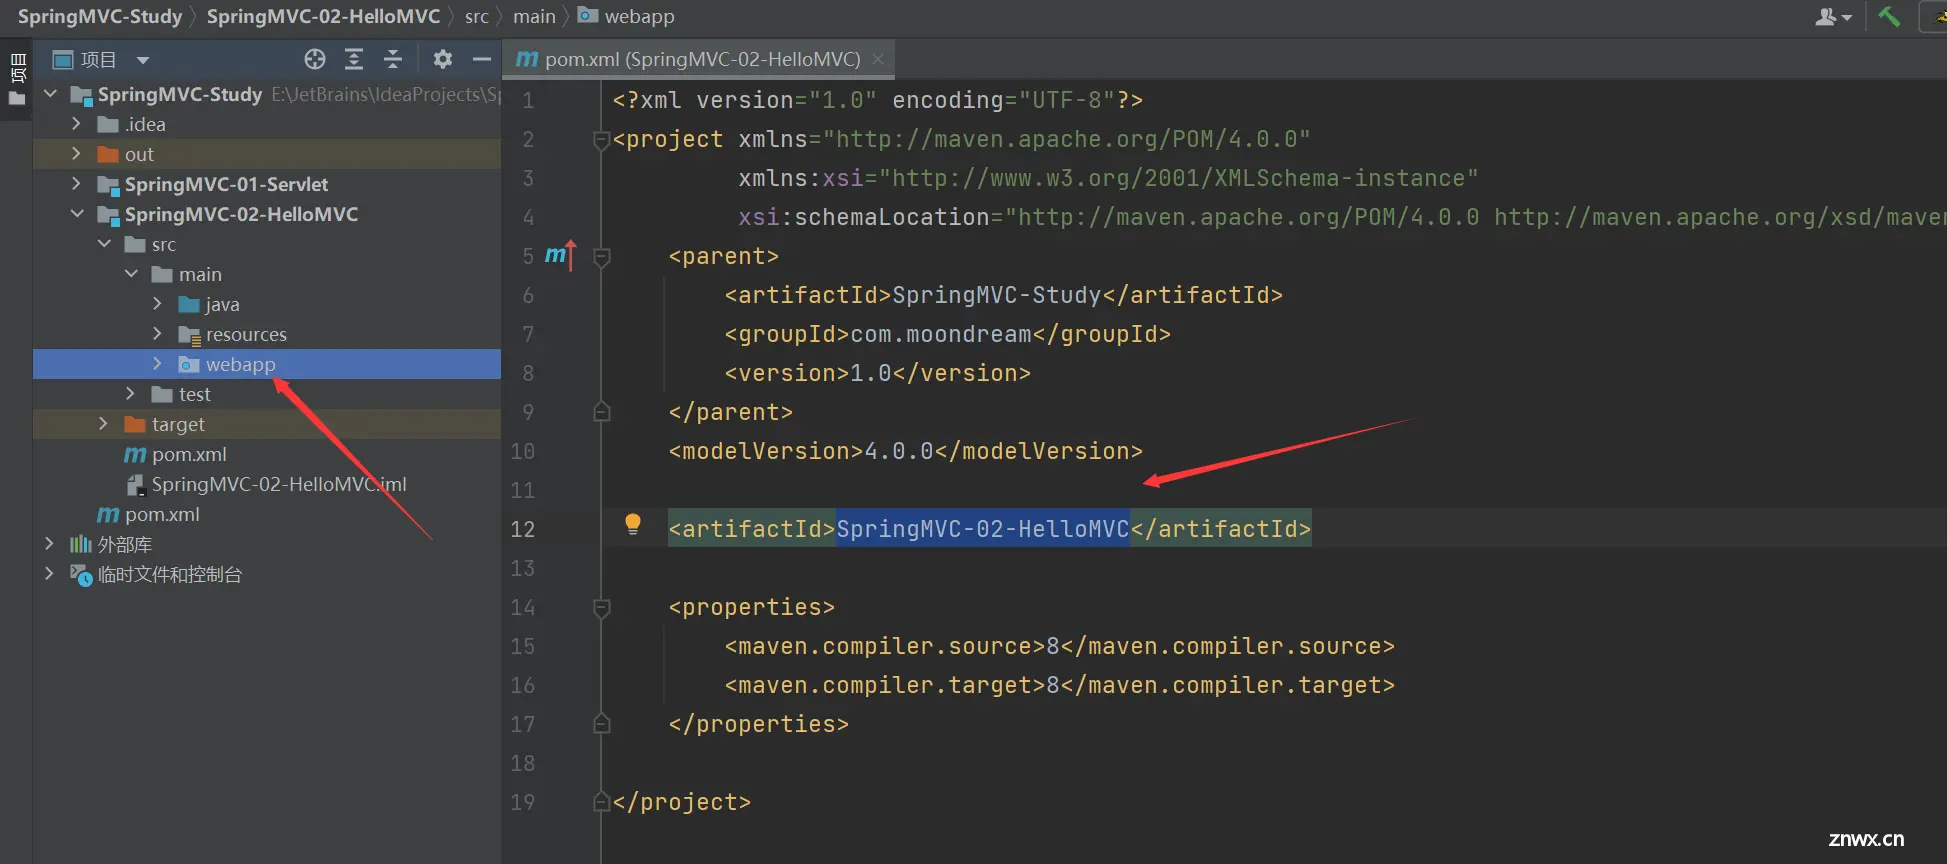Click the com.moondream groupId text
1947x864 pixels.
[940, 333]
